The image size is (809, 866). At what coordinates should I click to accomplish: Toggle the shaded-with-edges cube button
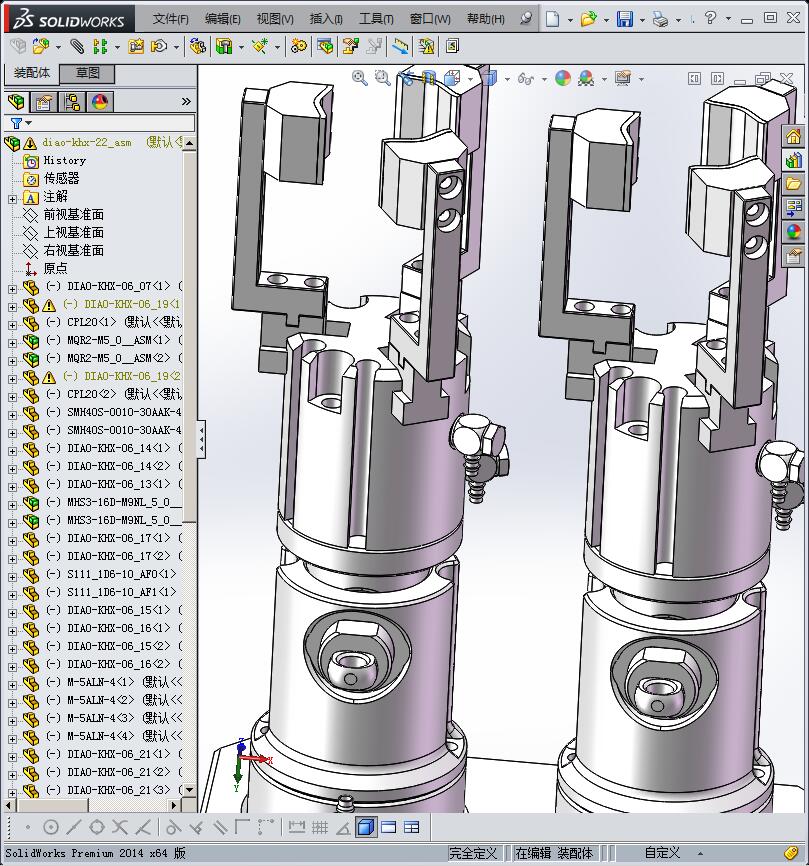click(x=365, y=827)
